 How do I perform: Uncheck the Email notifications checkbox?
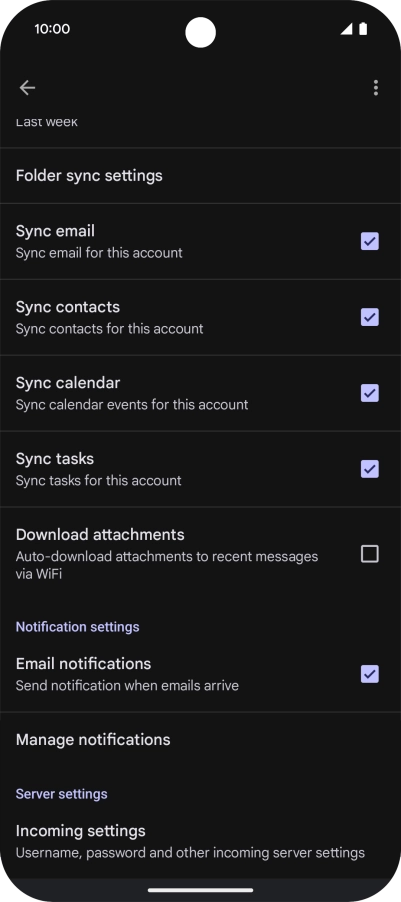coord(369,674)
